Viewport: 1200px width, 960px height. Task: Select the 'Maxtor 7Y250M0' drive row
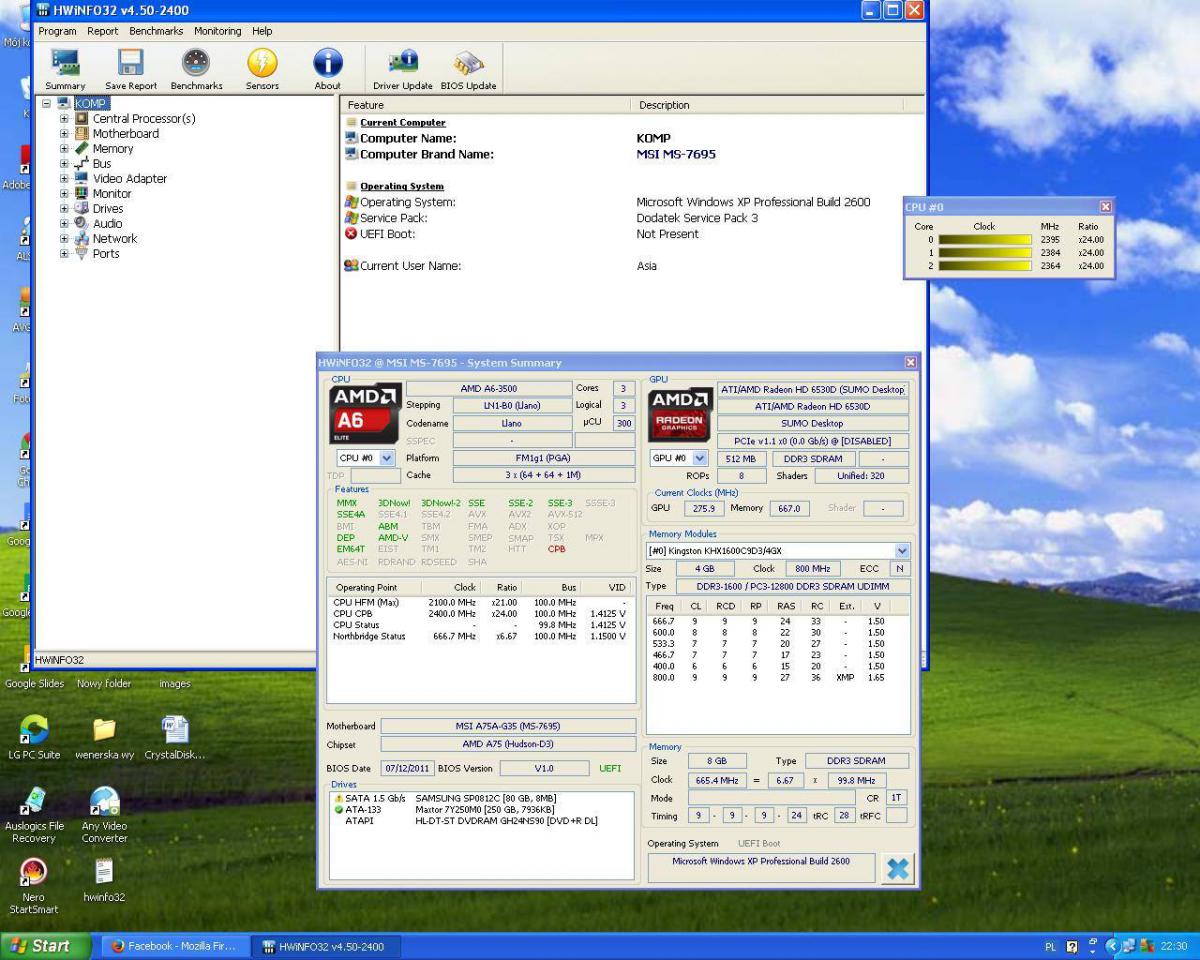tap(483, 809)
